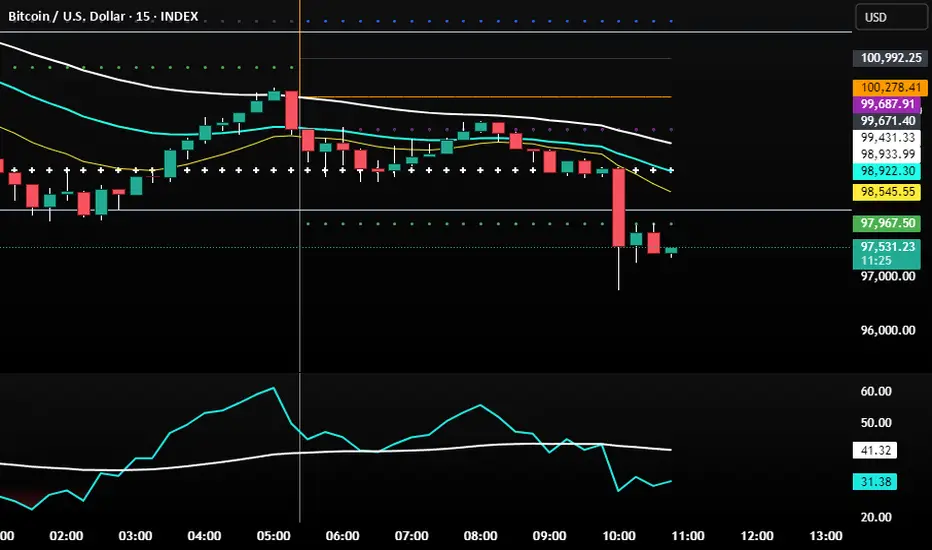932x550 pixels.
Task: Click the 12:00 time axis label
Action: coord(757,536)
